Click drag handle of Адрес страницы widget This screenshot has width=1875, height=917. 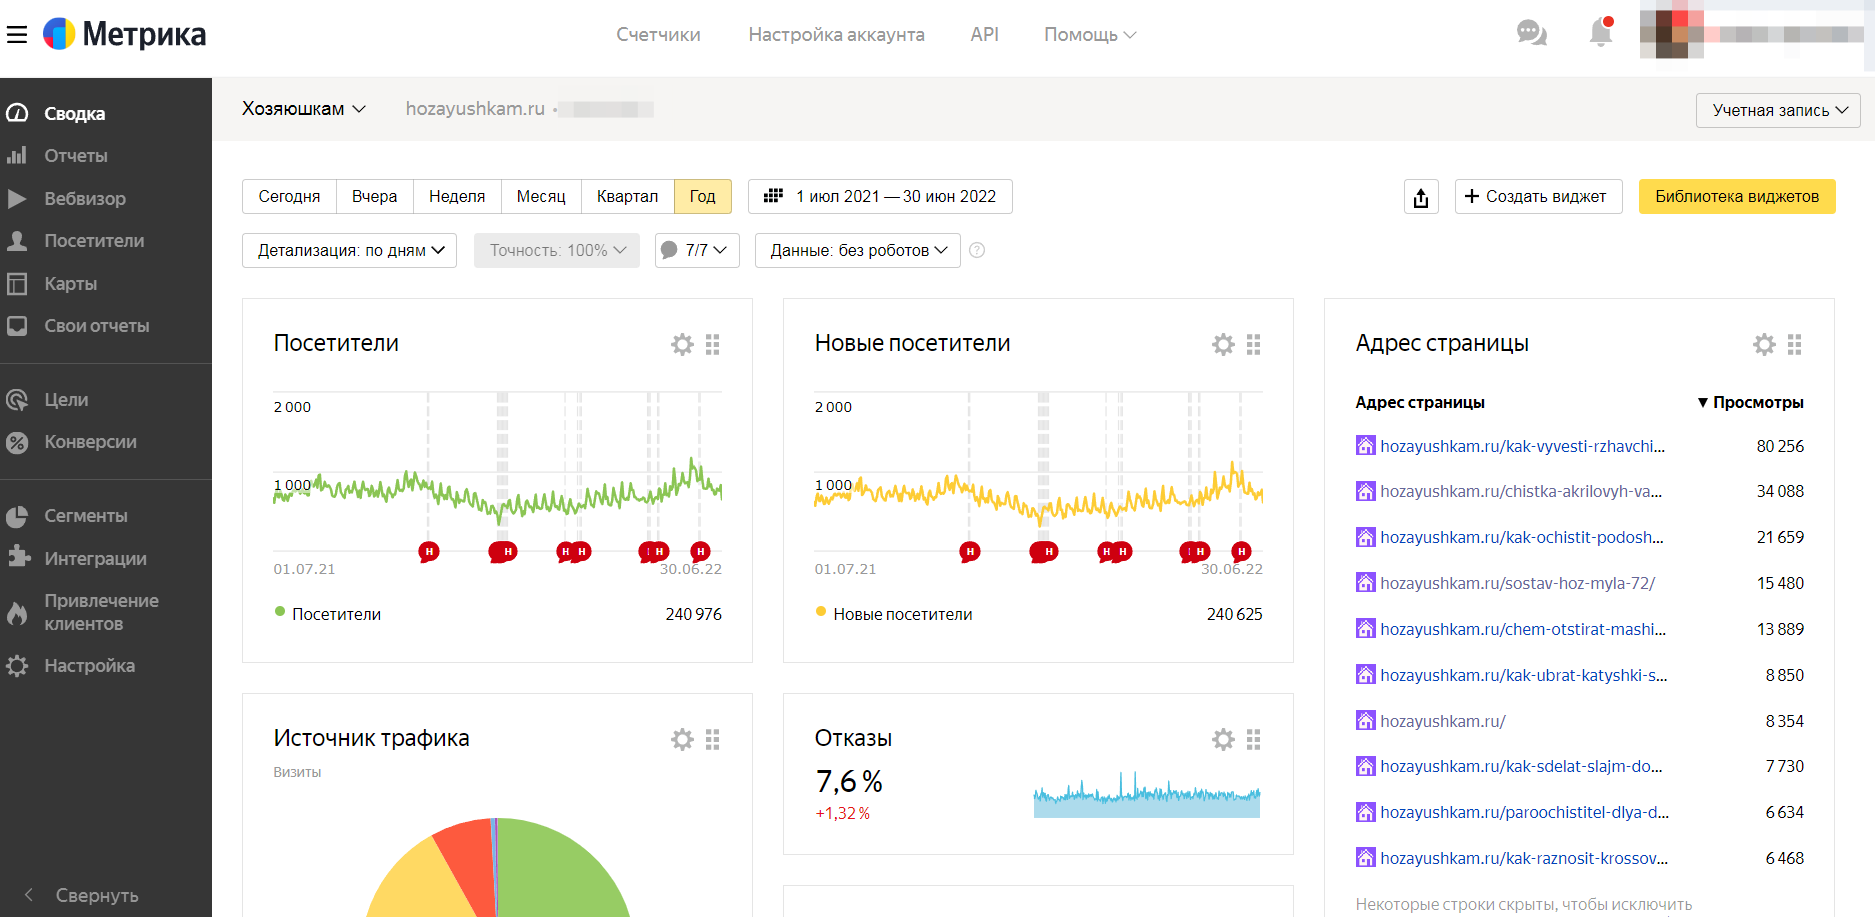(x=1795, y=345)
